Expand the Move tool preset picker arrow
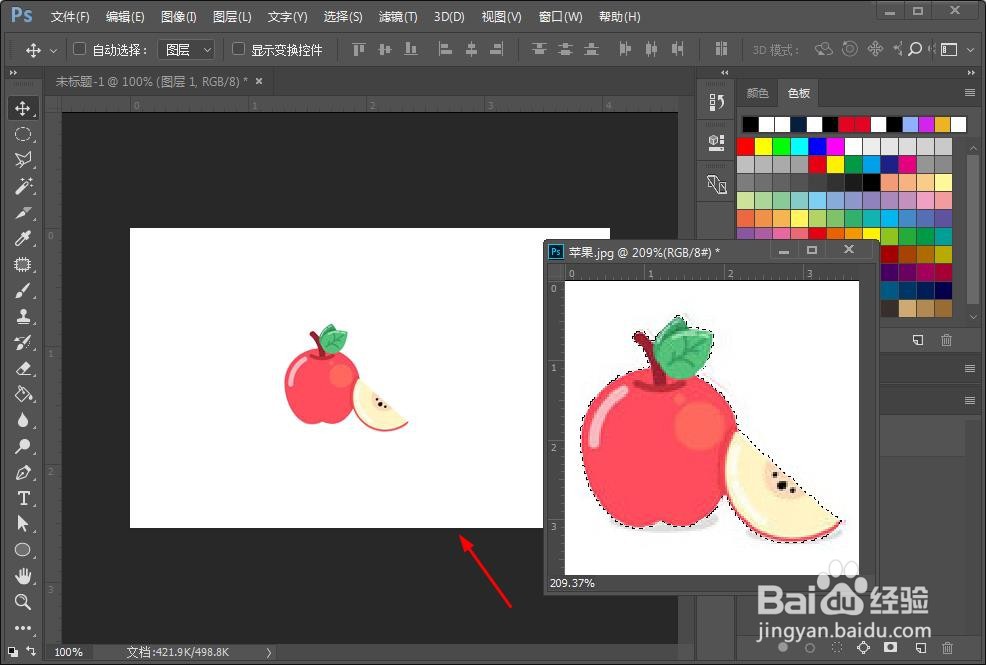Screen dimensions: 986x665 click(x=53, y=50)
